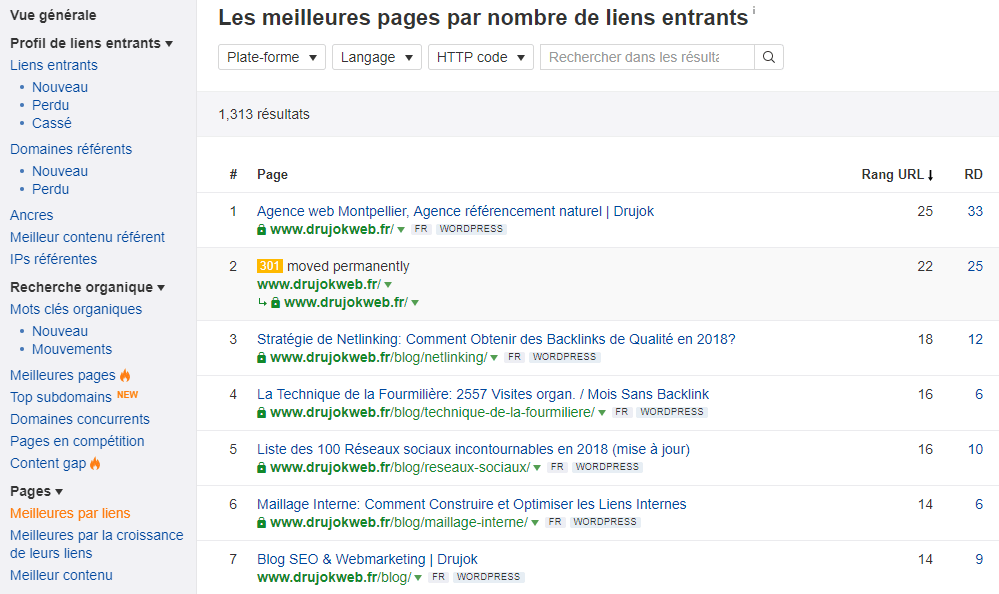Click the flame icon beside Content gap
Screen dimensions: 999x594
pos(95,463)
